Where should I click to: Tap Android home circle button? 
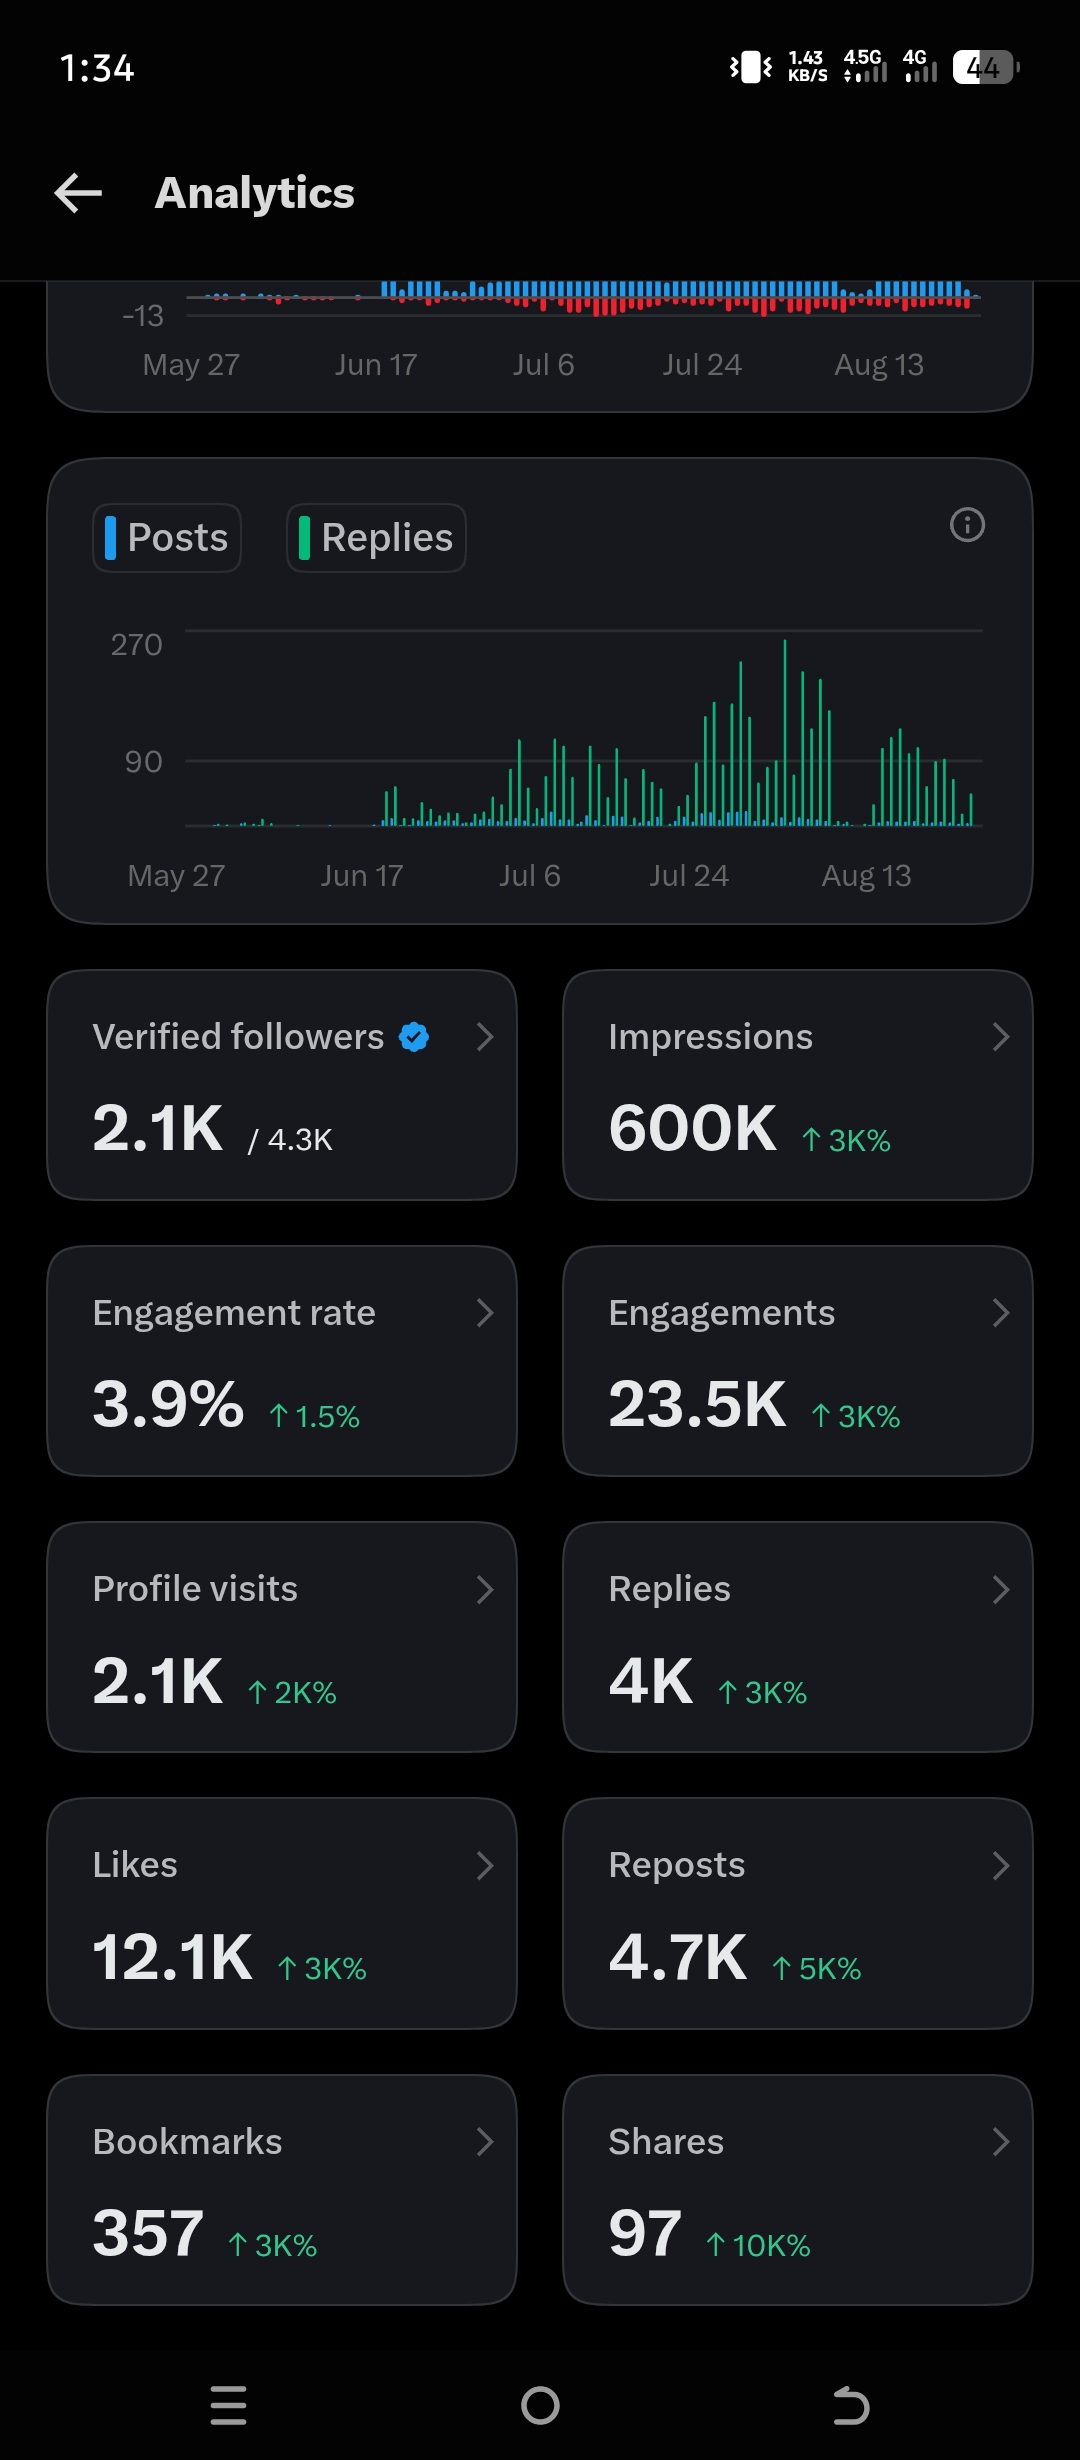[540, 2405]
